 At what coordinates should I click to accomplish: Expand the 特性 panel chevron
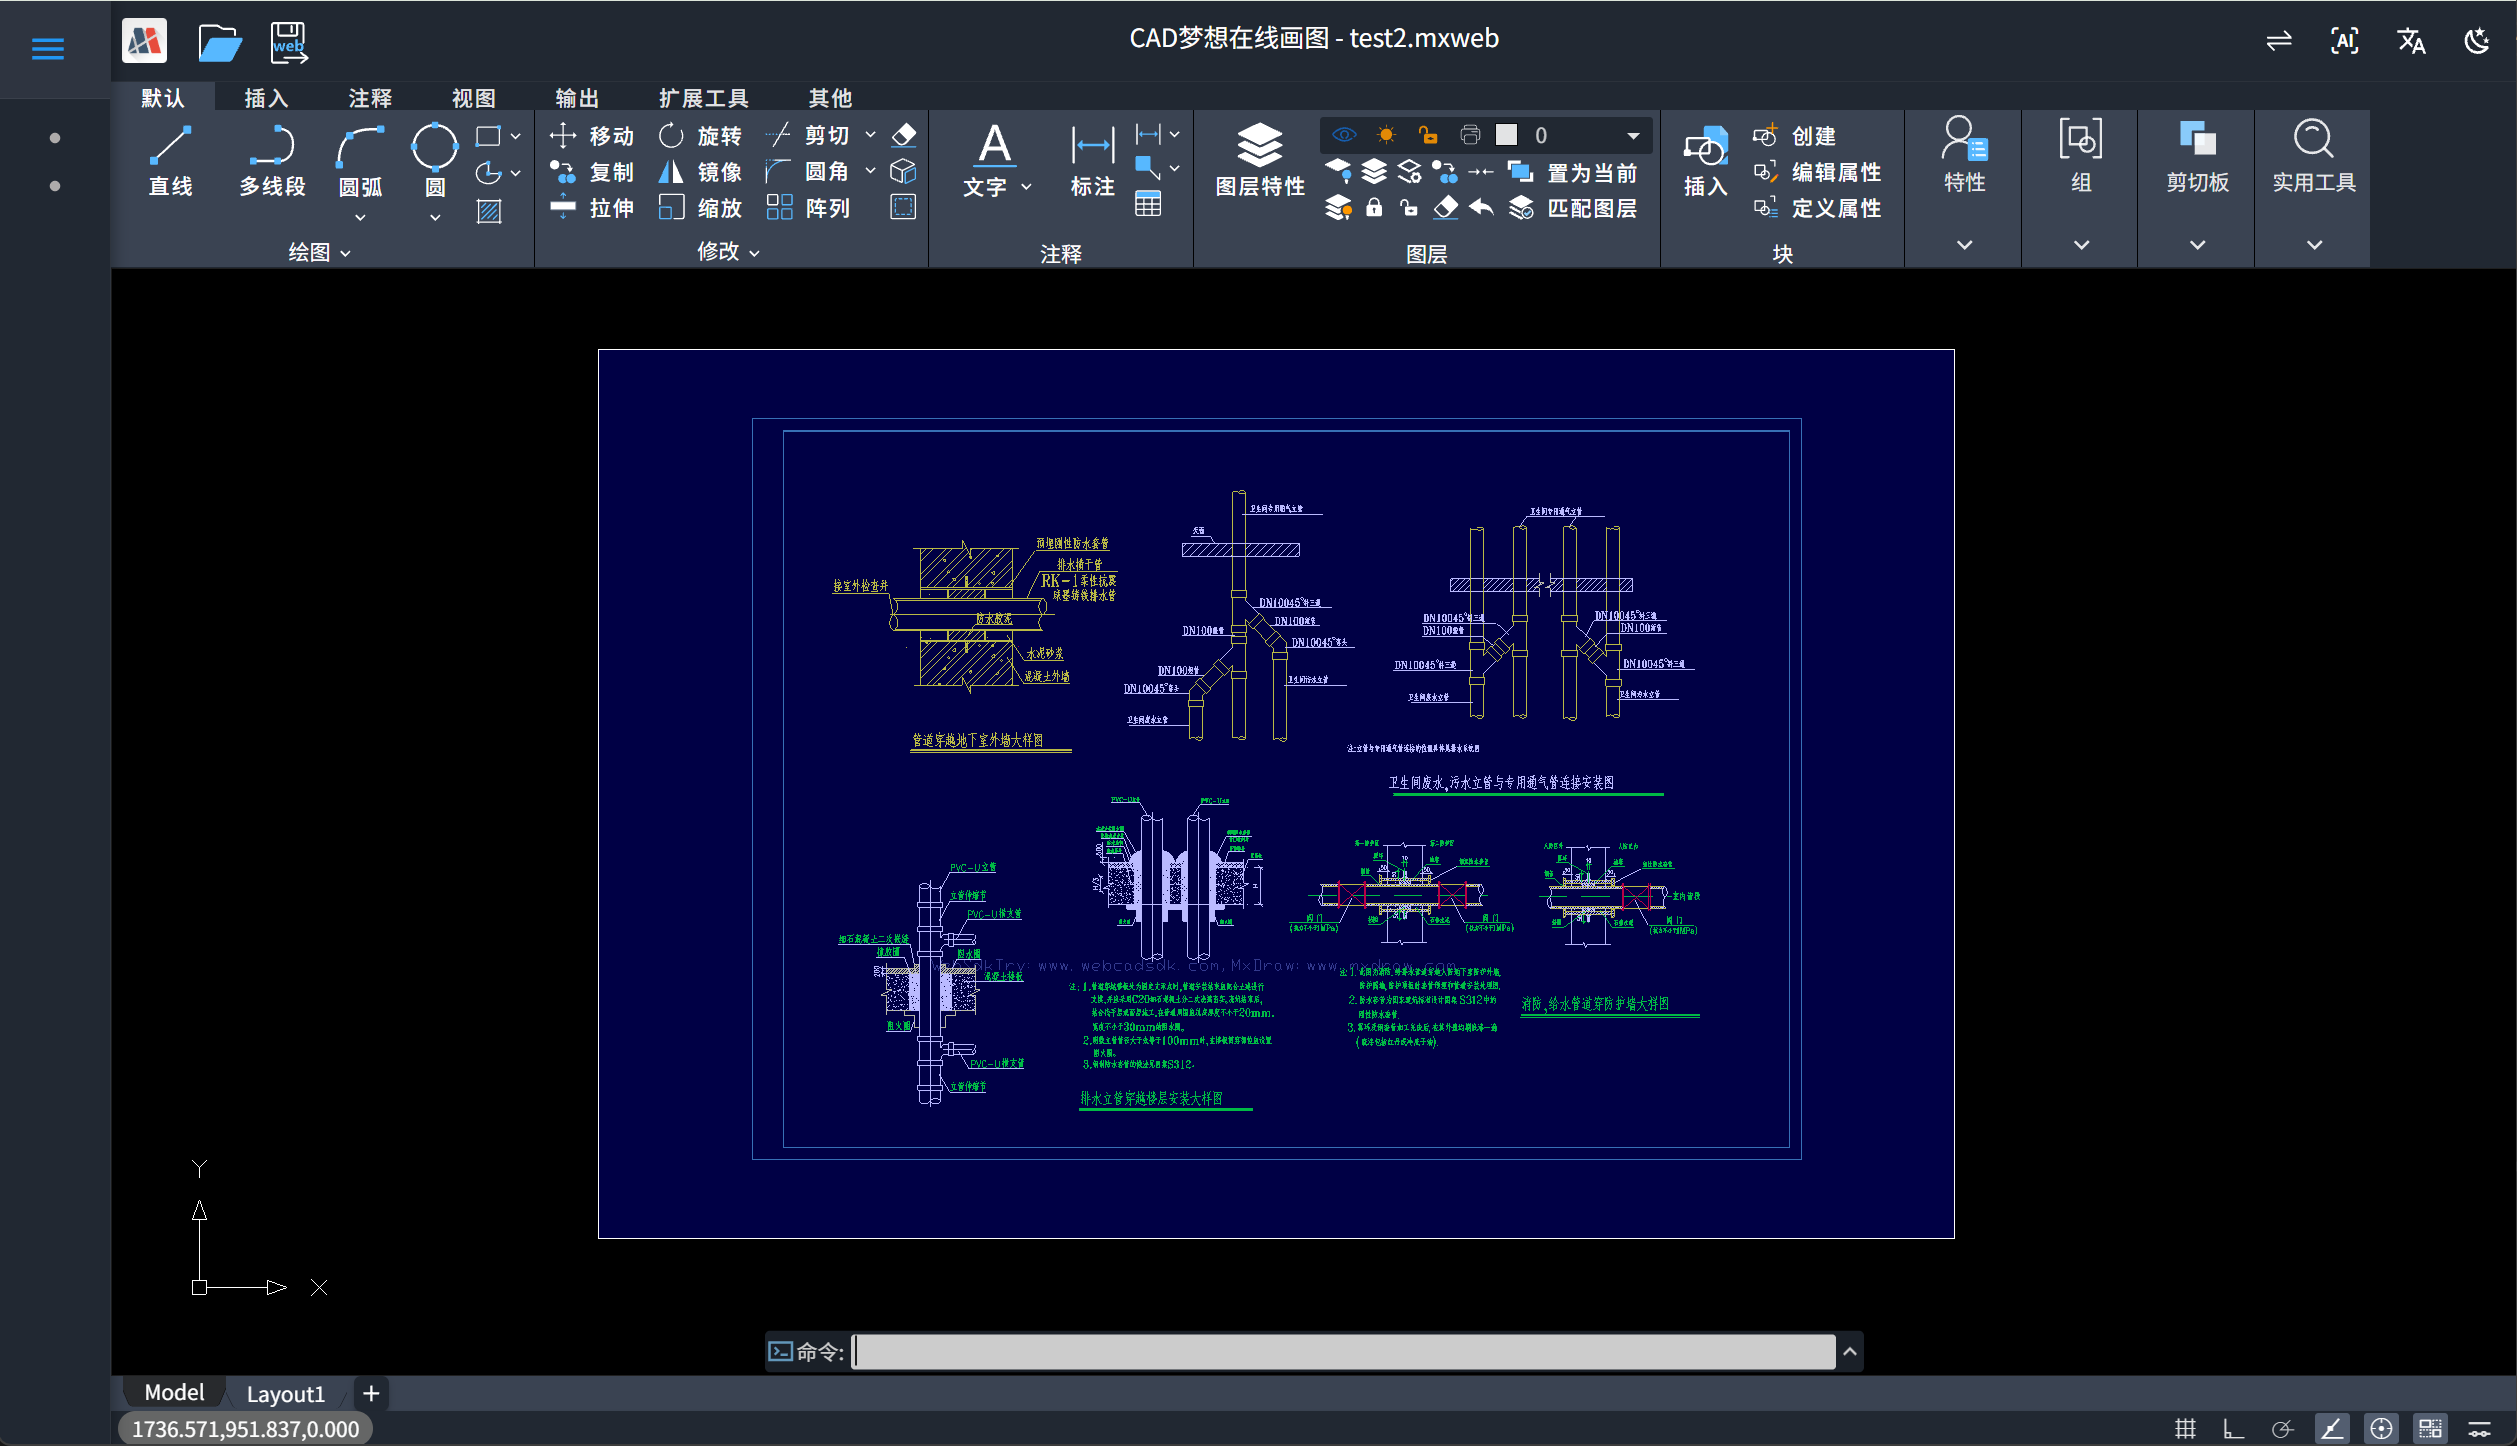coord(1964,245)
